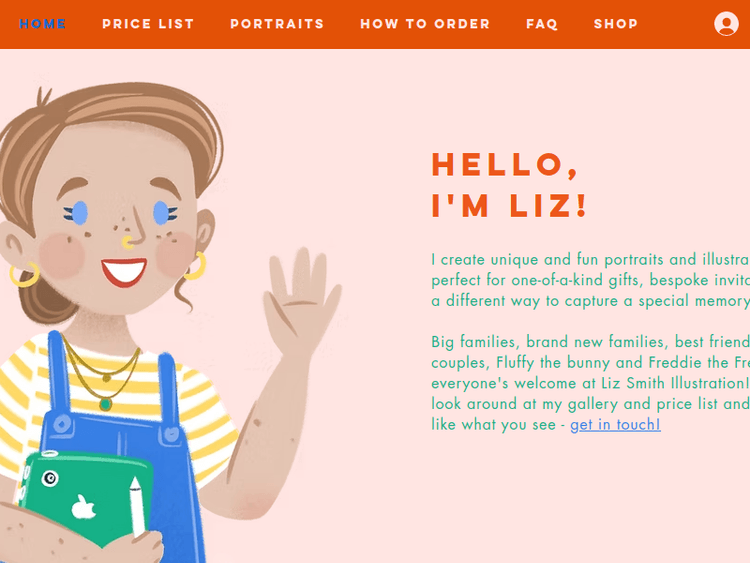750x563 pixels.
Task: Open the account login icon
Action: (x=726, y=24)
